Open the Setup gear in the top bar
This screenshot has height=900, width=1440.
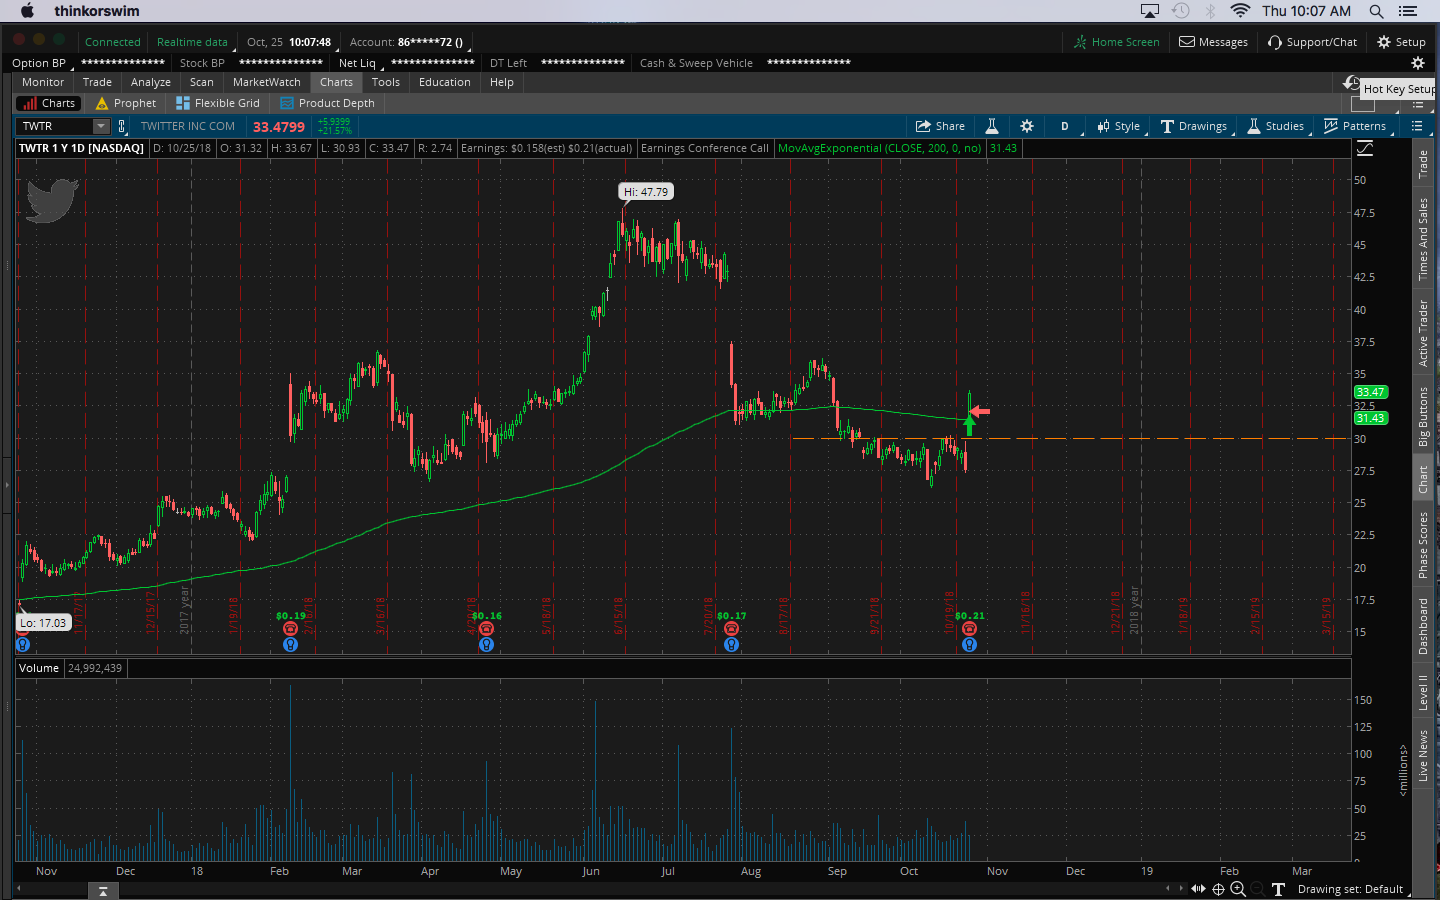(x=1401, y=42)
